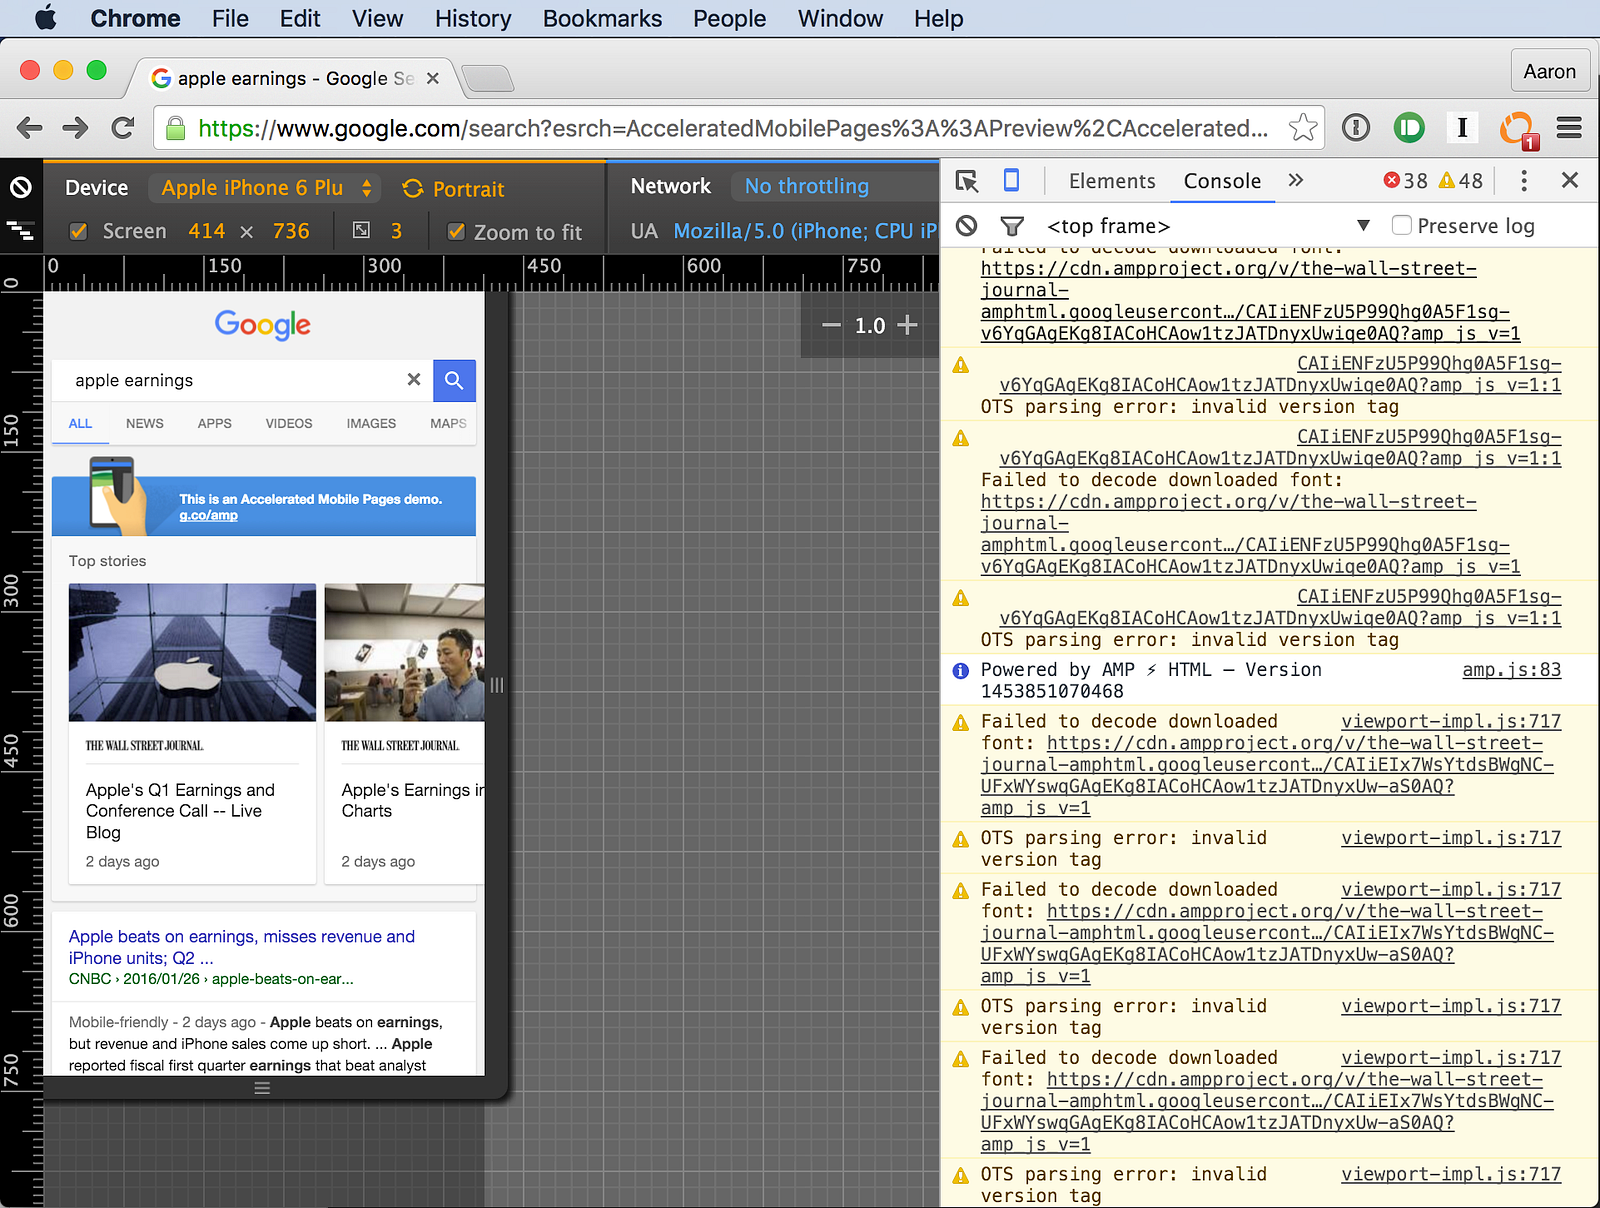The height and width of the screenshot is (1208, 1600).
Task: Open DevTools three-dot options menu
Action: [x=1524, y=181]
